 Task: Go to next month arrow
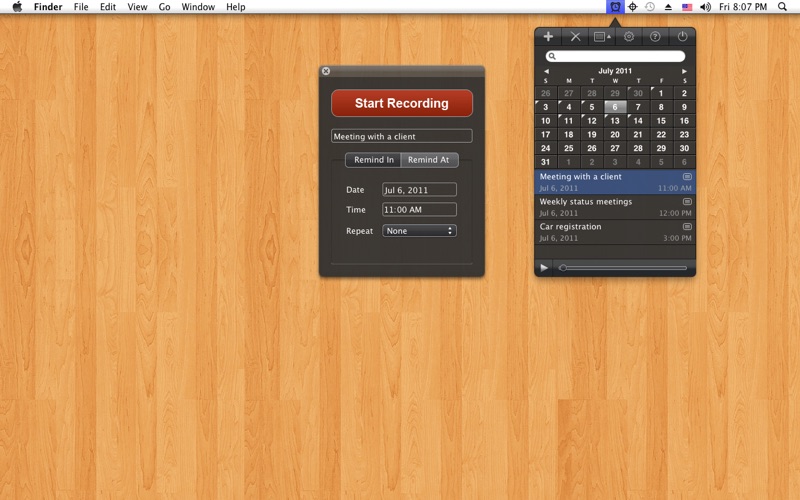pos(684,71)
